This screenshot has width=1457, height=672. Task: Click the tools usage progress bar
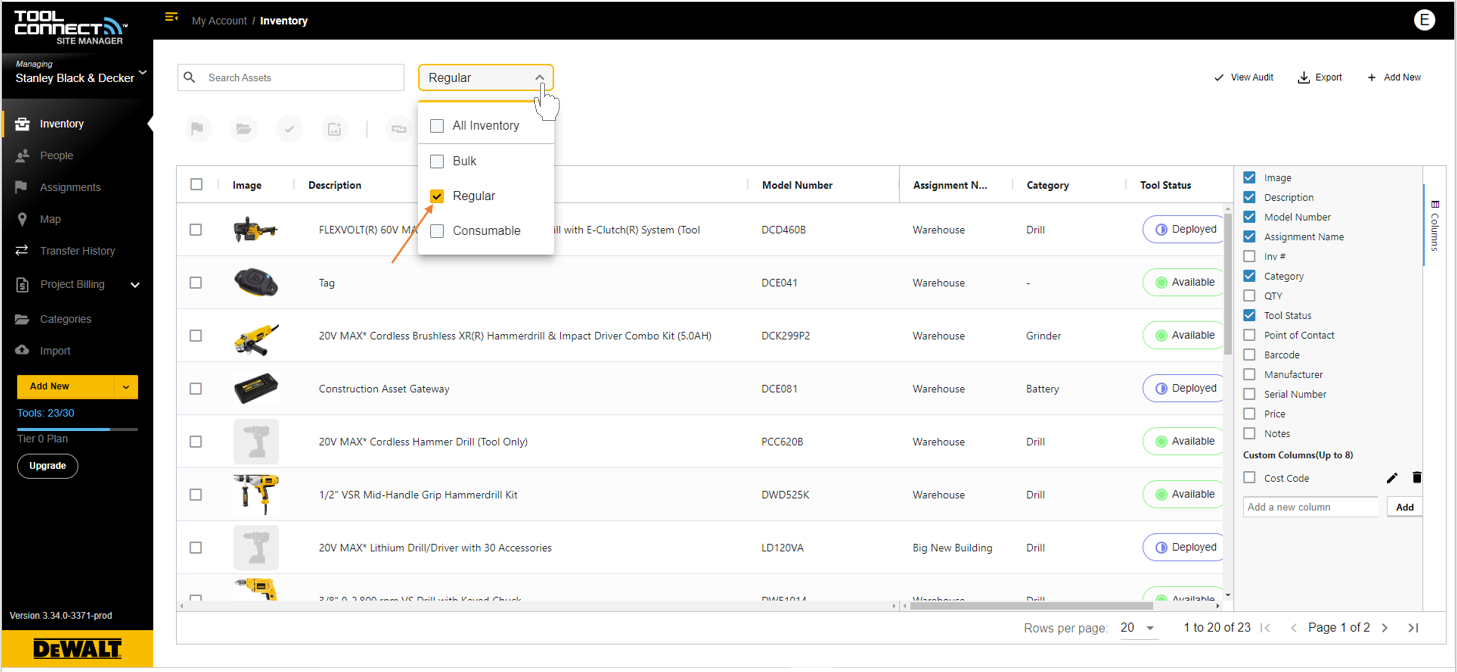pos(77,429)
